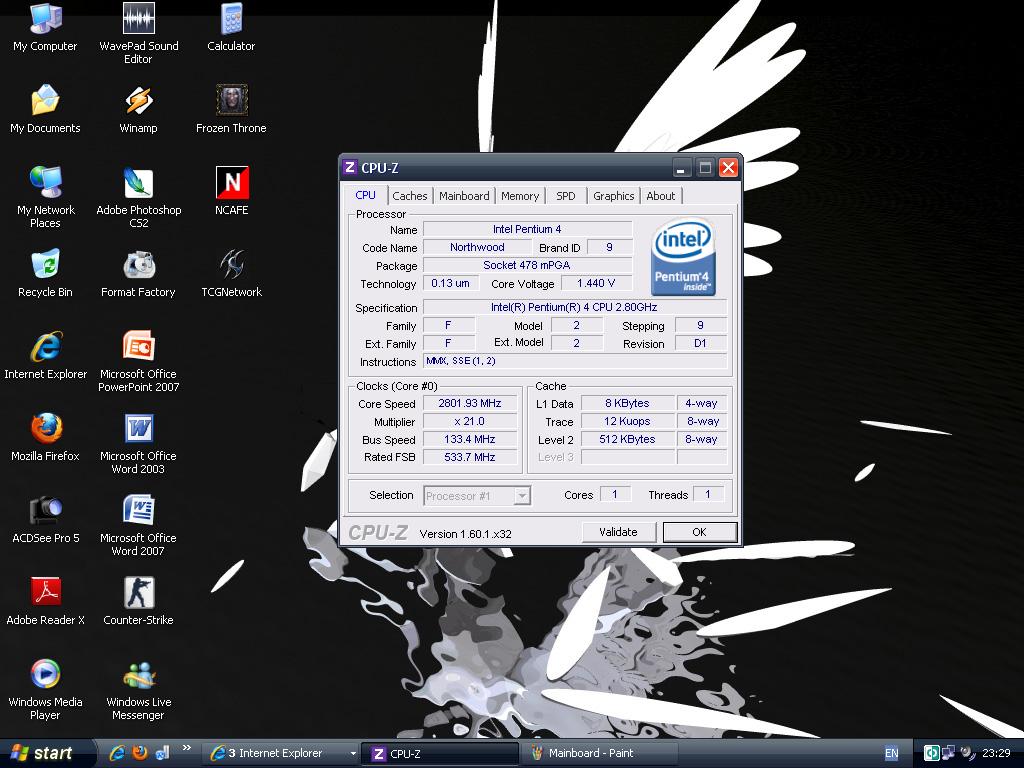
Task: Select the Windows Live Messenger icon
Action: pos(138,689)
